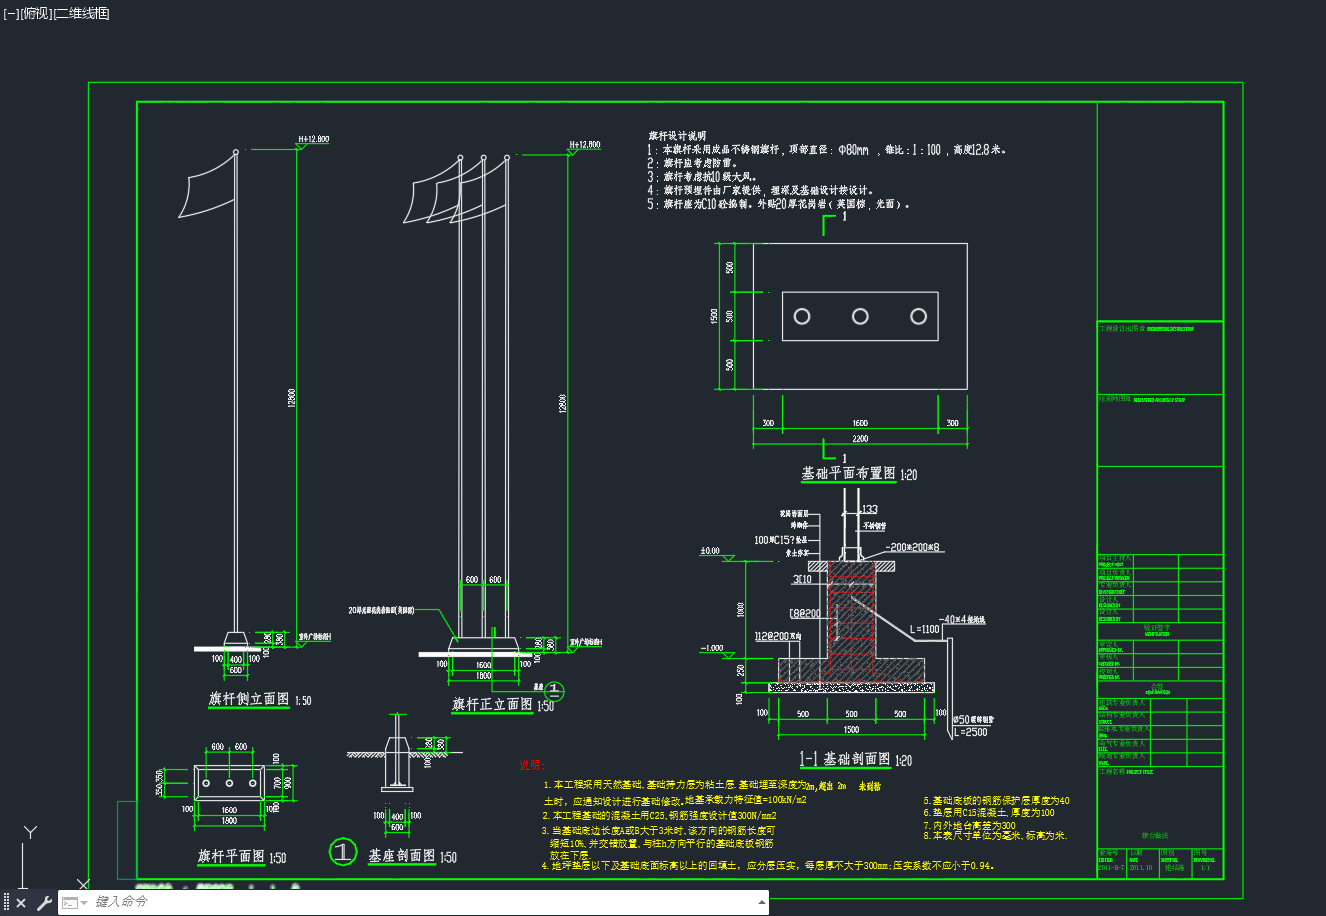Select the 基础平面布置图 title text
The height and width of the screenshot is (916, 1326).
click(848, 473)
